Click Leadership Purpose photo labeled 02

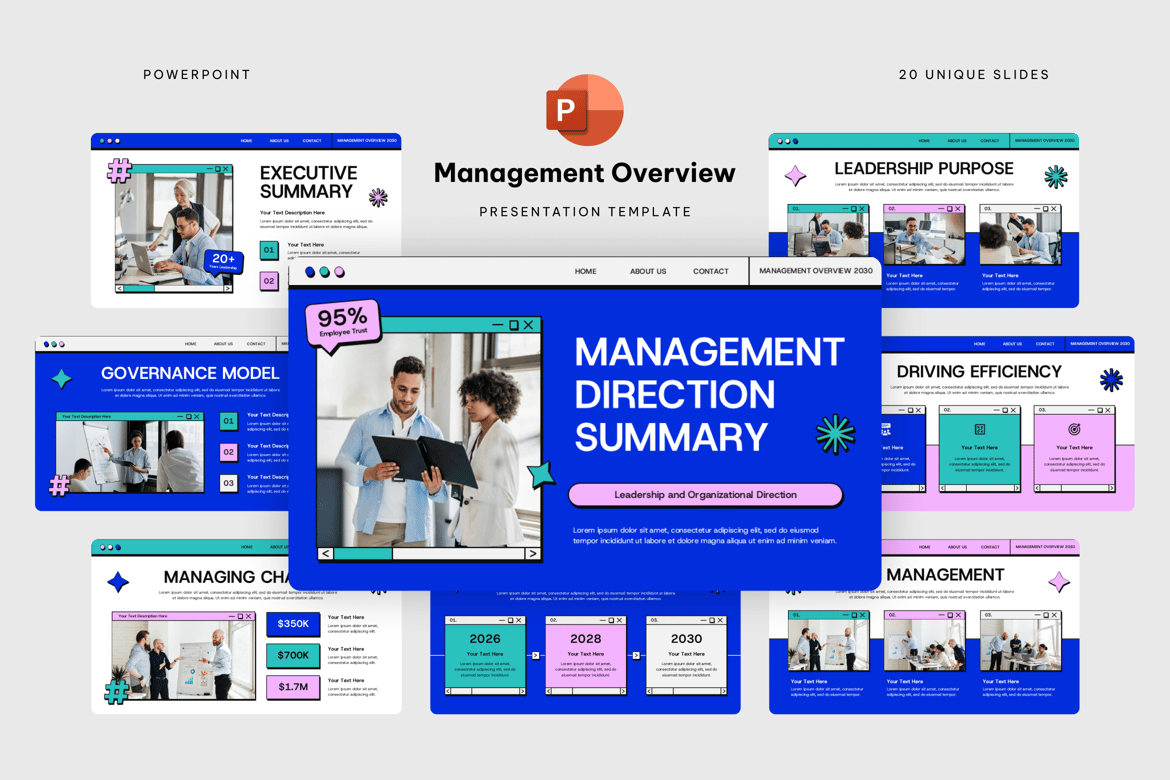click(x=924, y=238)
